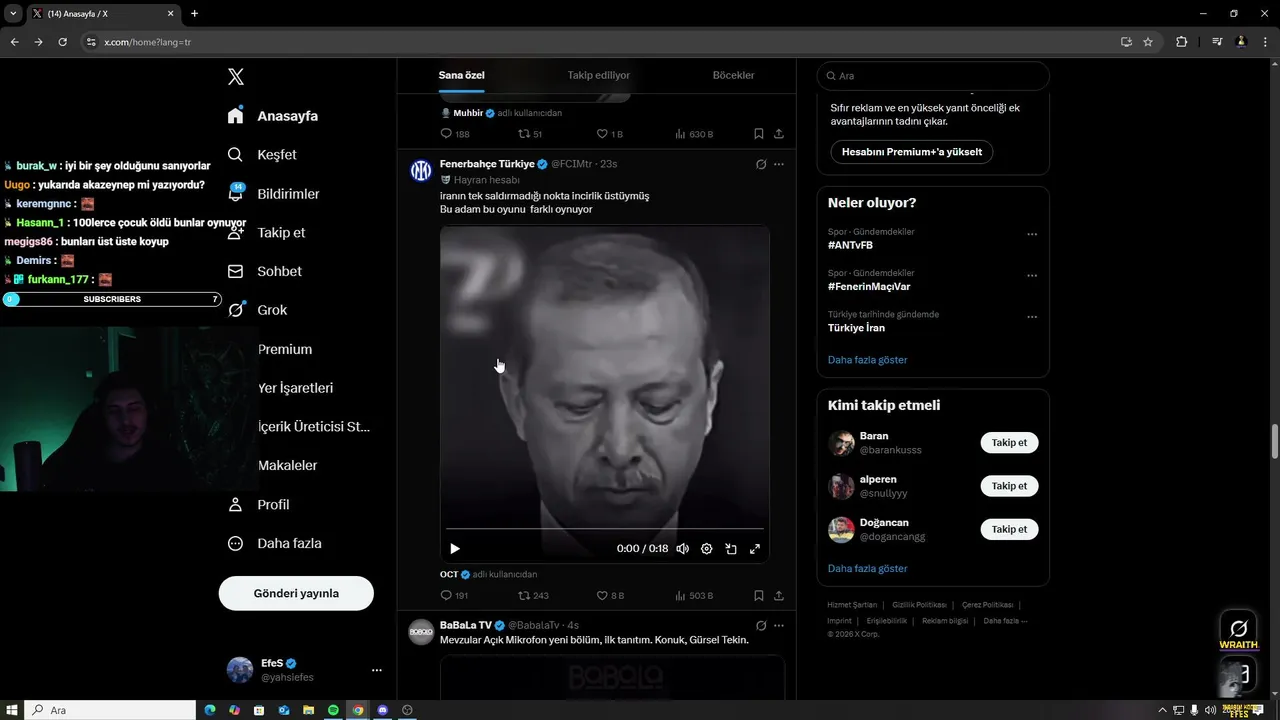Mute or unmute the video sound
Screen dimensions: 1280x720
click(682, 548)
